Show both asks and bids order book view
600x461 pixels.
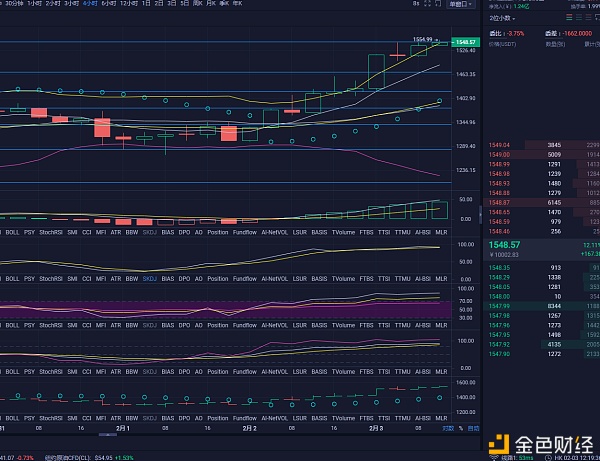(569, 17)
